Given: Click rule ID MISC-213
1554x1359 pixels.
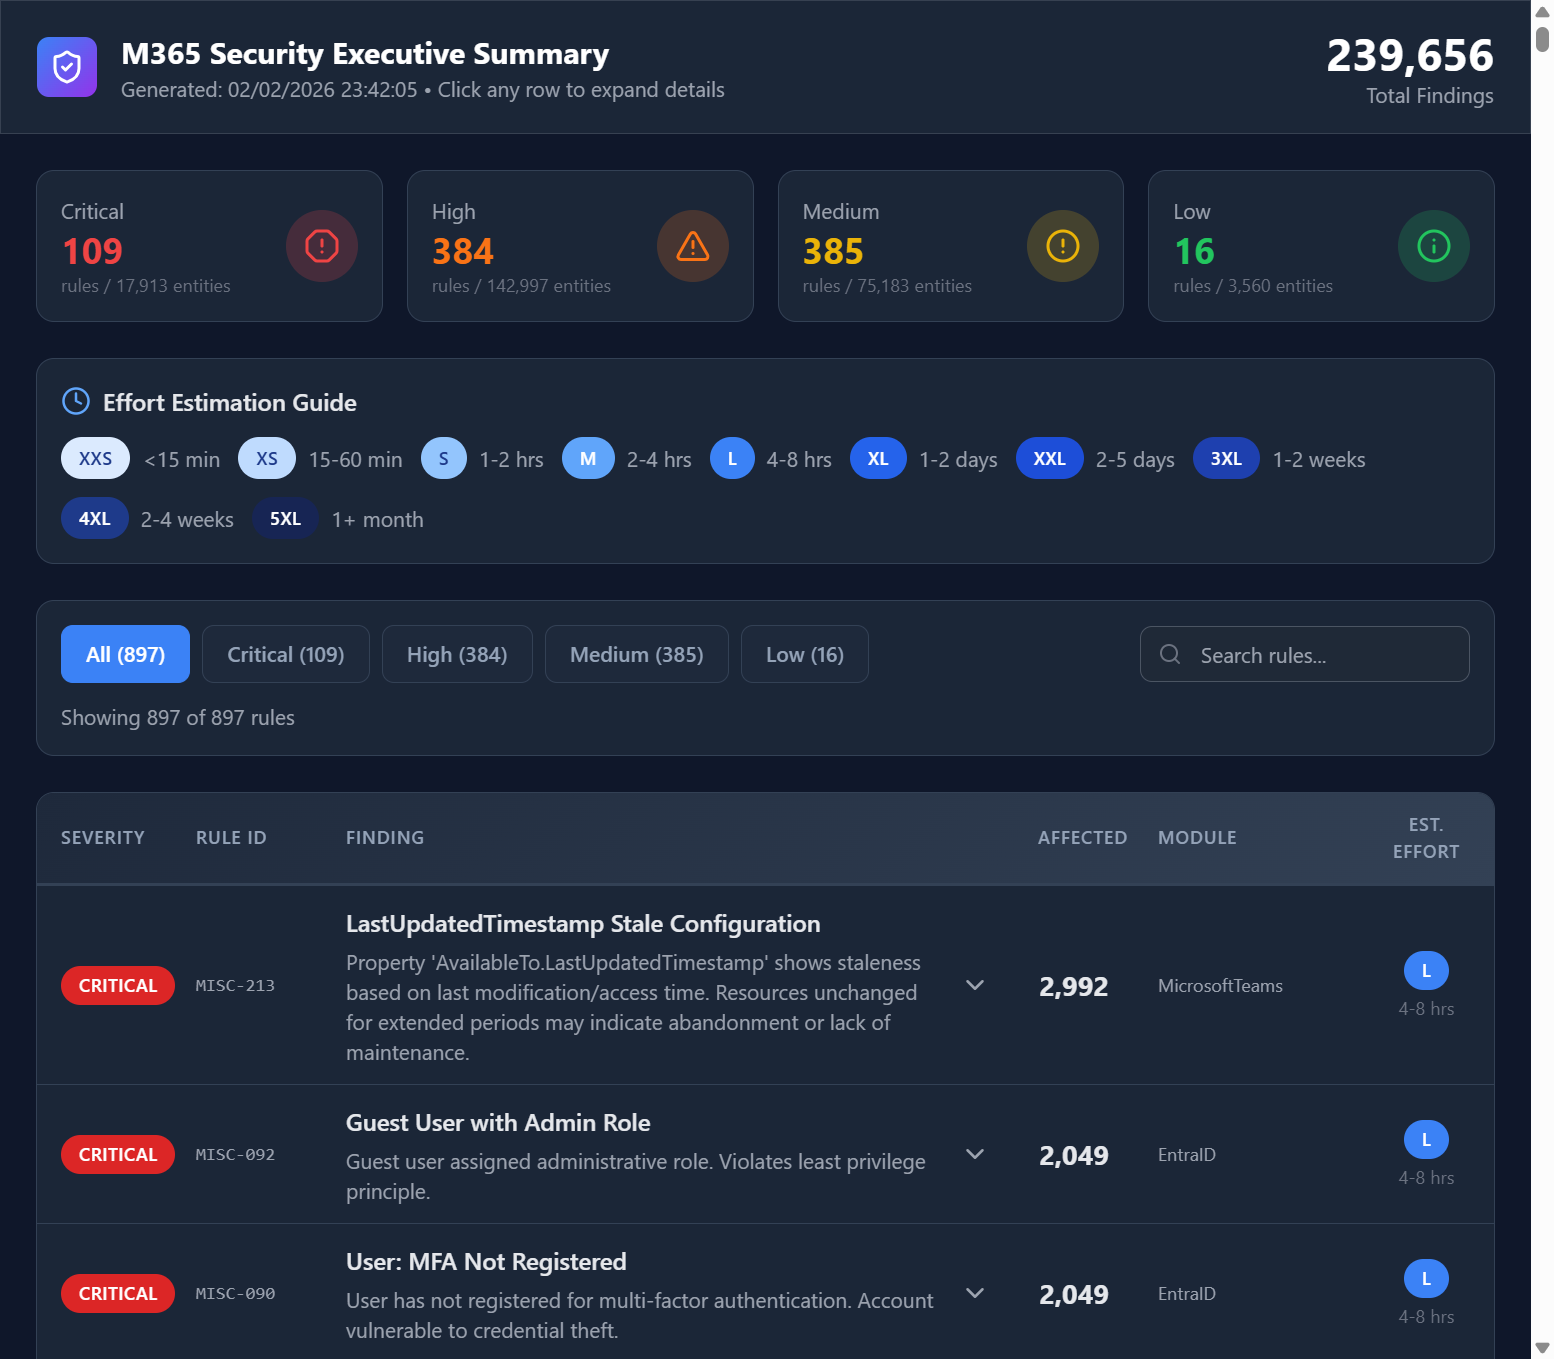Looking at the screenshot, I should click(x=235, y=985).
